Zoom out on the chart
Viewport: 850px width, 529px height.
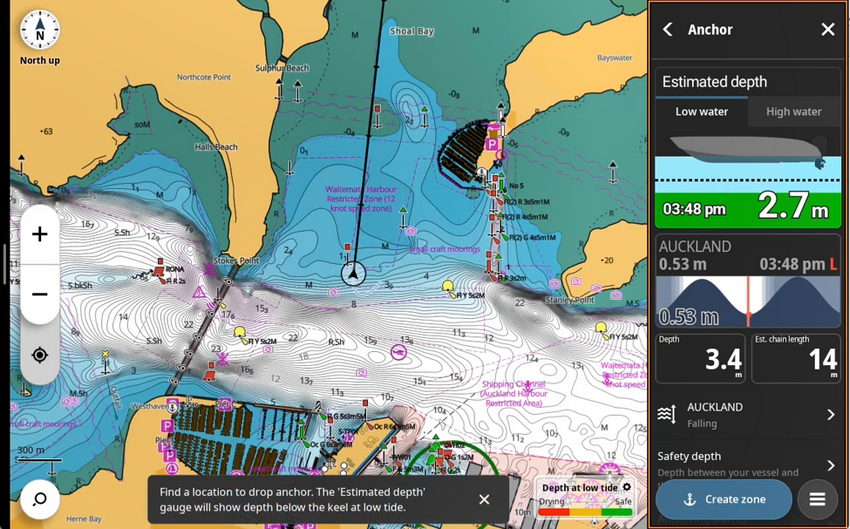[40, 294]
